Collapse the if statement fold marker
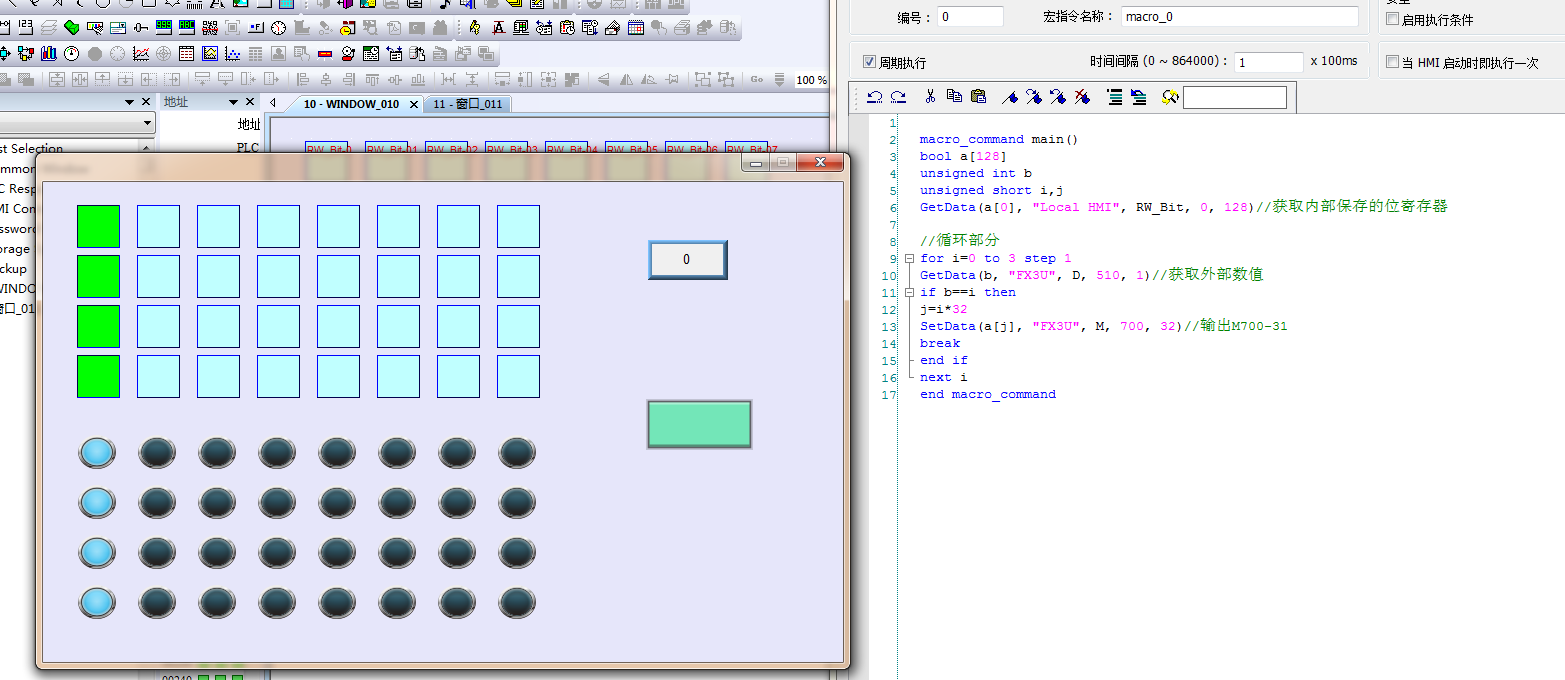1565x680 pixels. 908,292
